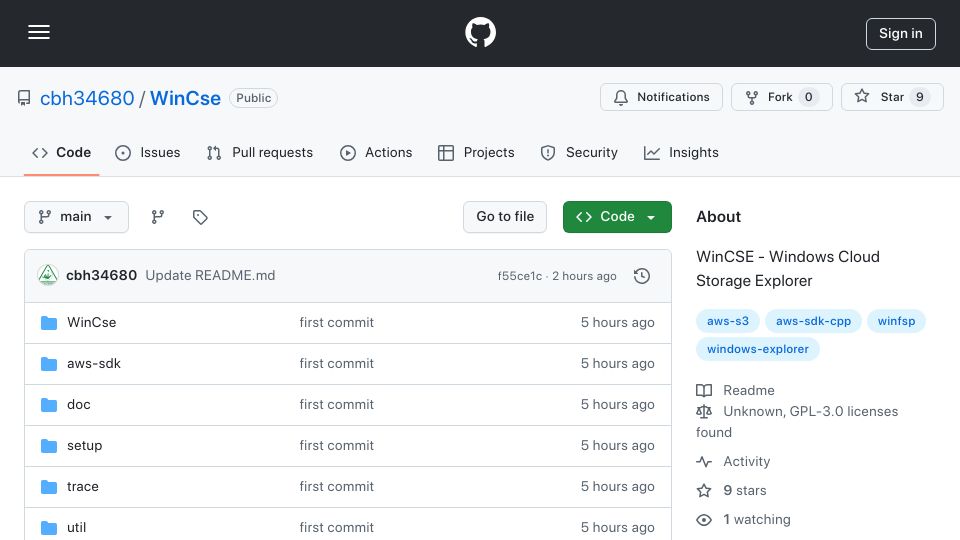
Task: Switch to the Insights tab
Action: (681, 152)
